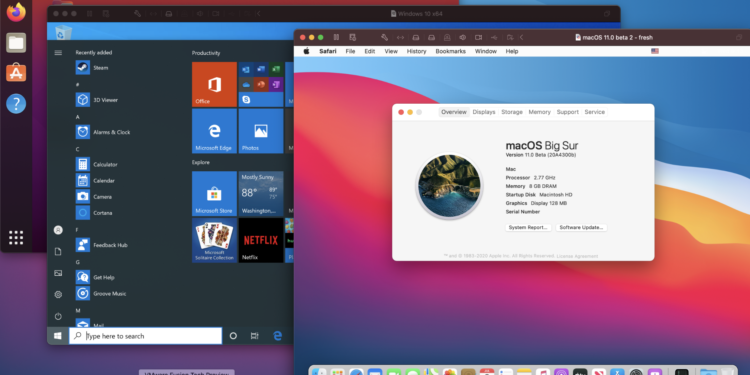750x375 pixels.
Task: Open the Microsoft Edge tile
Action: click(x=214, y=131)
